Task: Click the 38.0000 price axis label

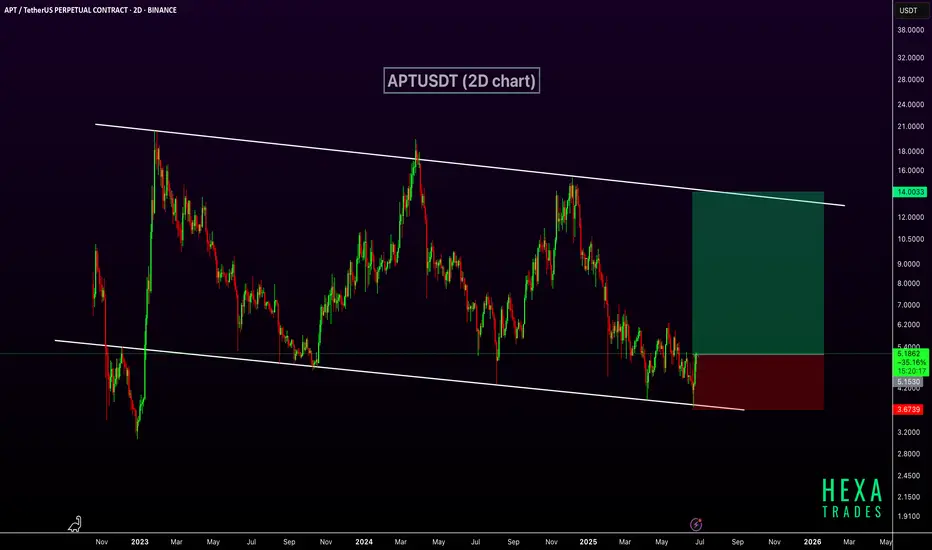Action: pyautogui.click(x=911, y=30)
